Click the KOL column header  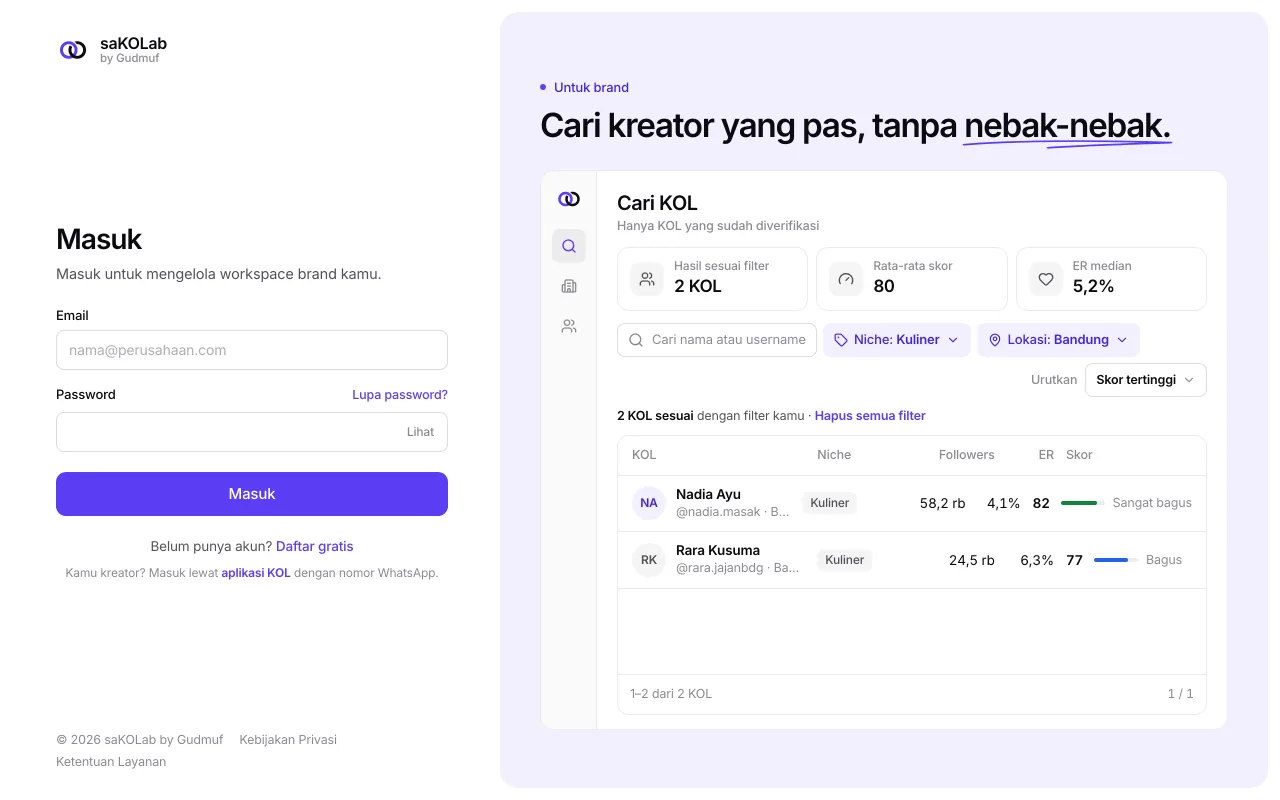point(644,455)
